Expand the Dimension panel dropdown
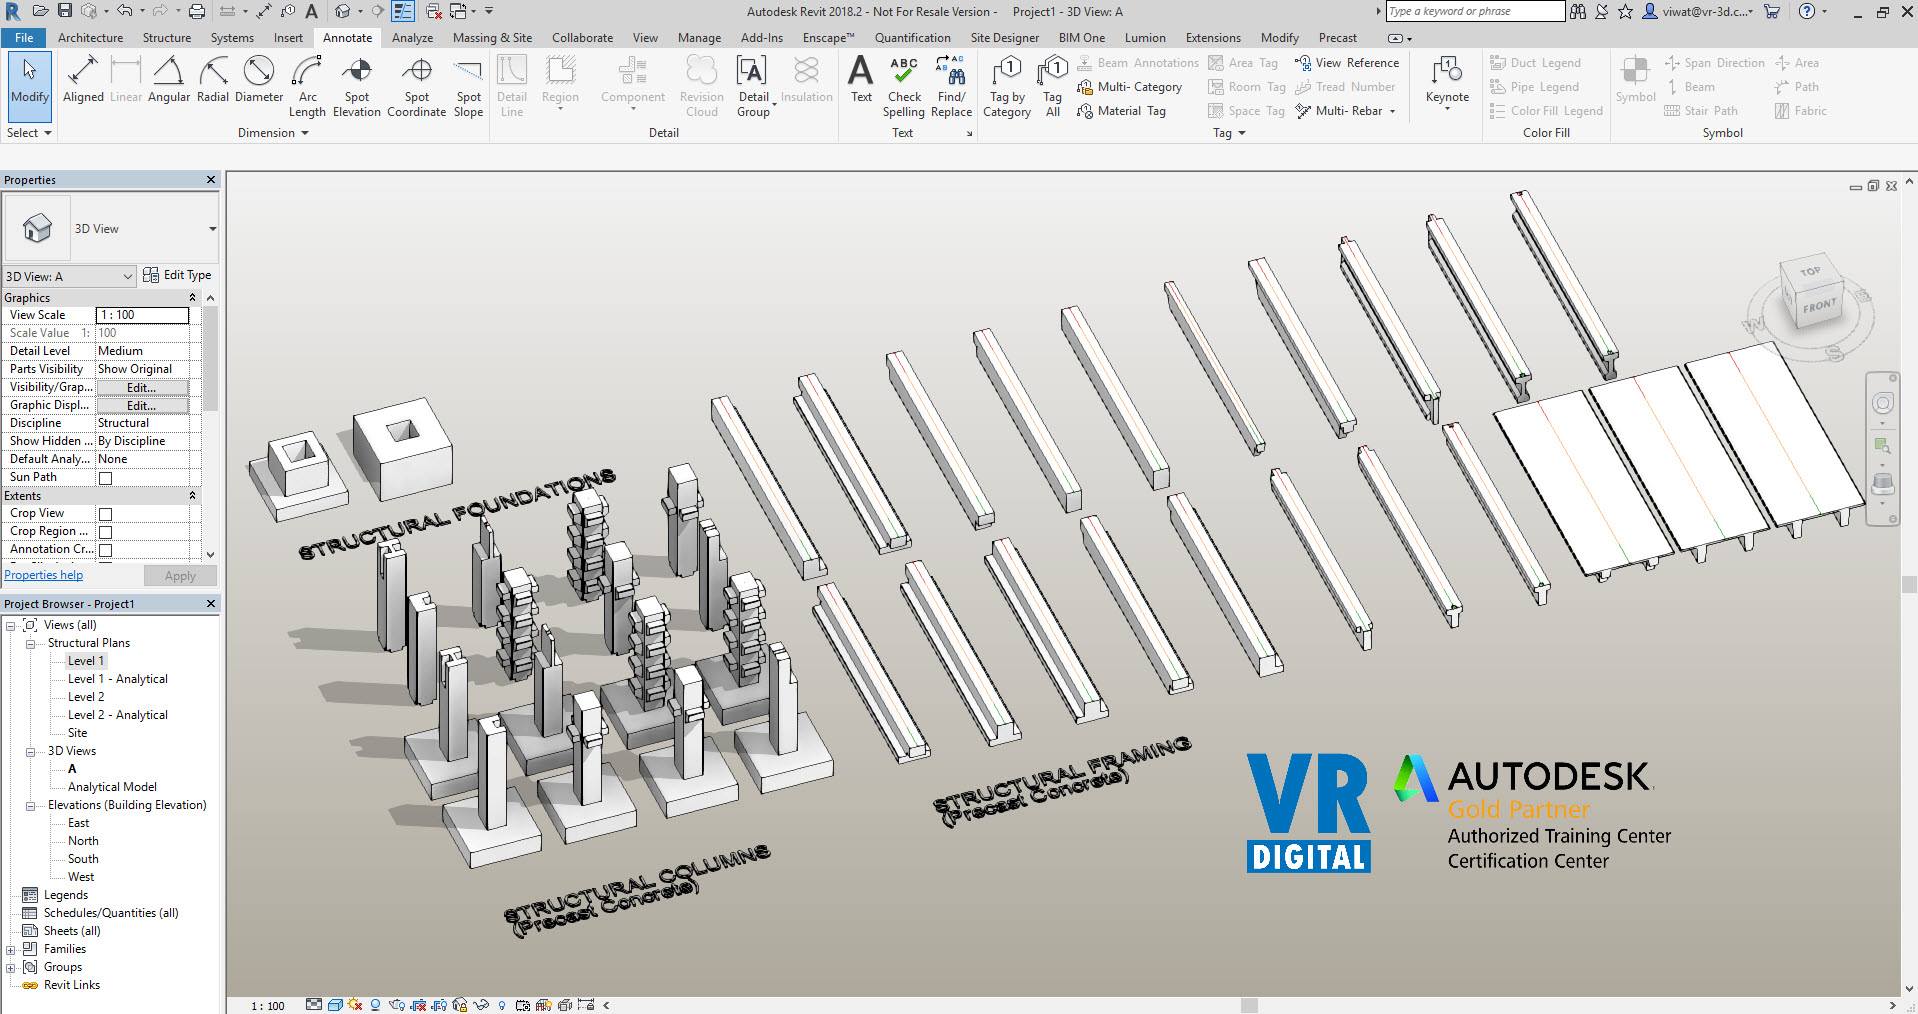Viewport: 1918px width, 1014px height. 272,133
